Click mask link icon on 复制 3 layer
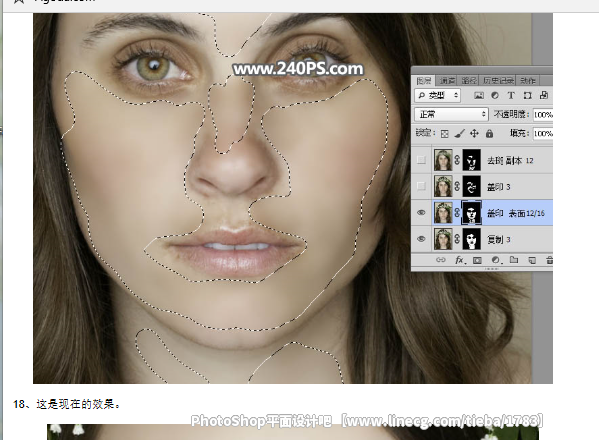The width and height of the screenshot is (599, 440). pyautogui.click(x=457, y=239)
